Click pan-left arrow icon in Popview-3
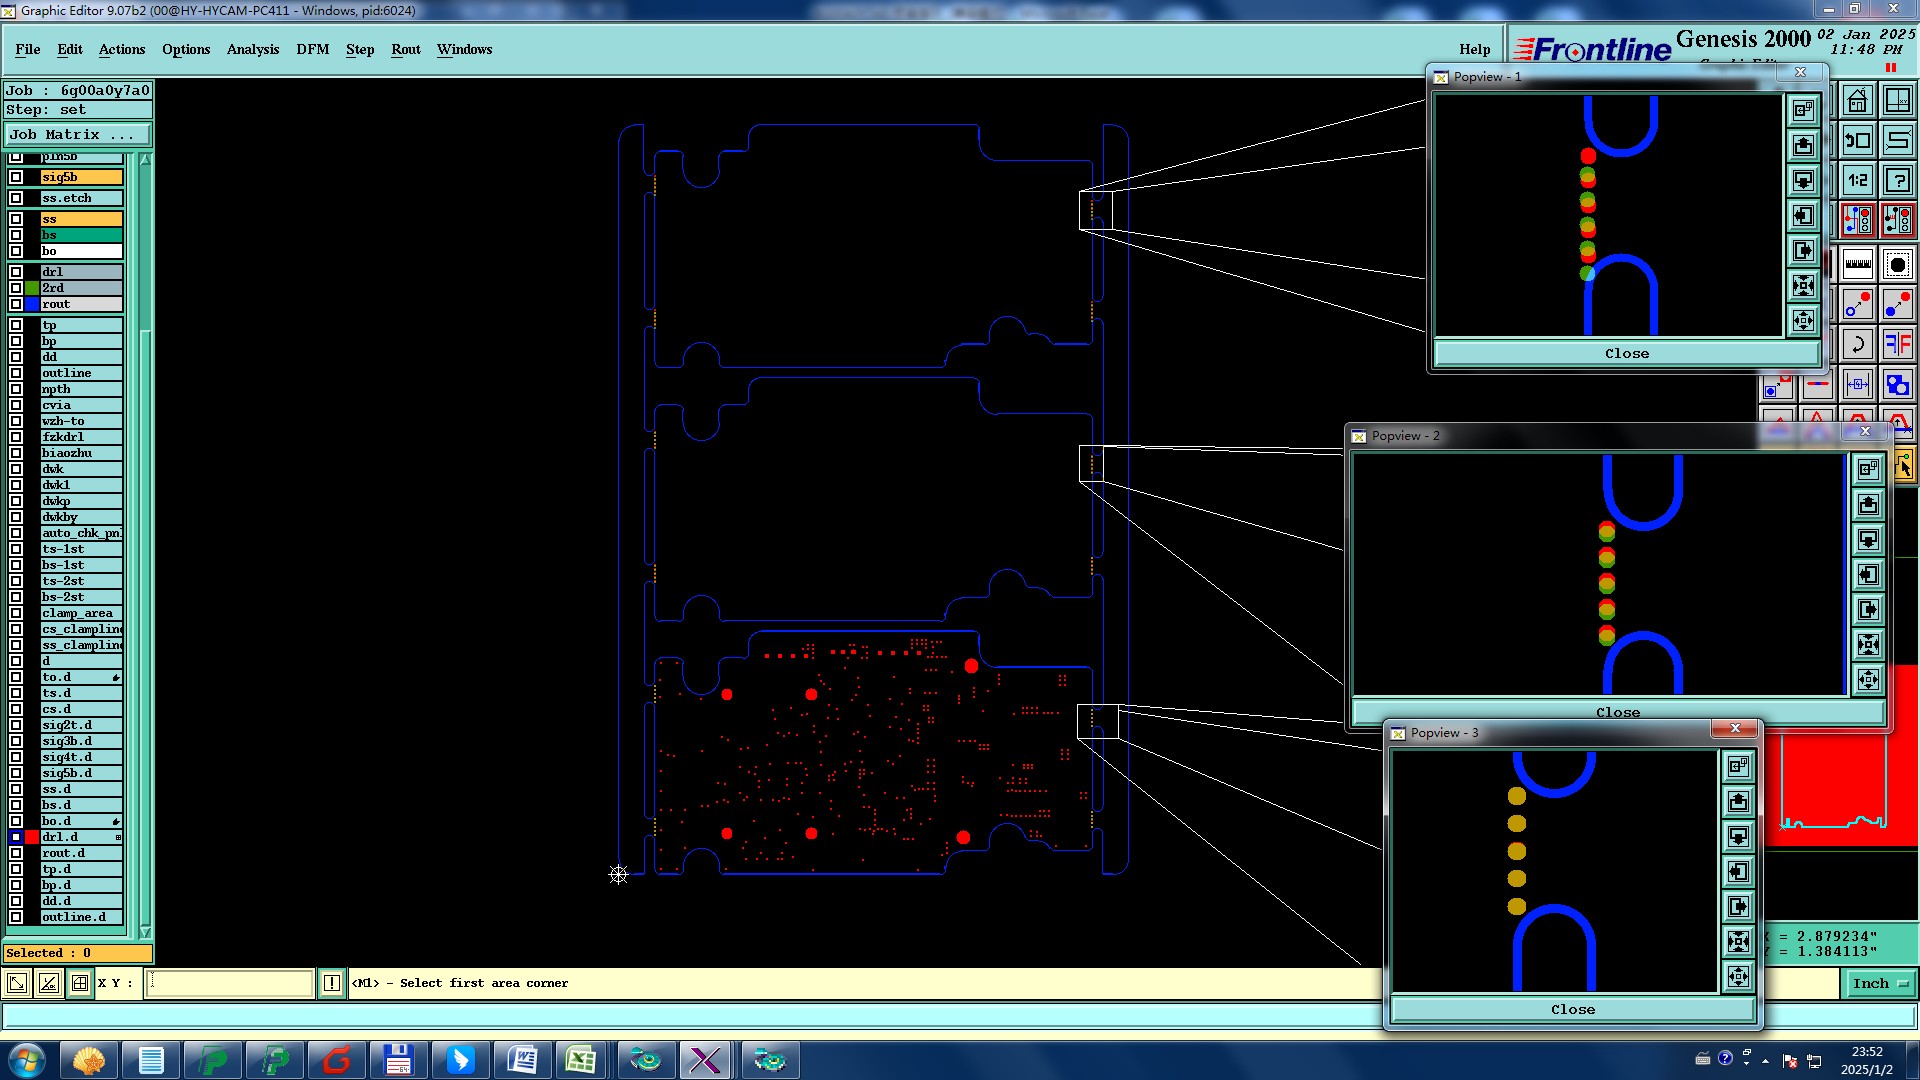This screenshot has height=1080, width=1920. coord(1738,872)
